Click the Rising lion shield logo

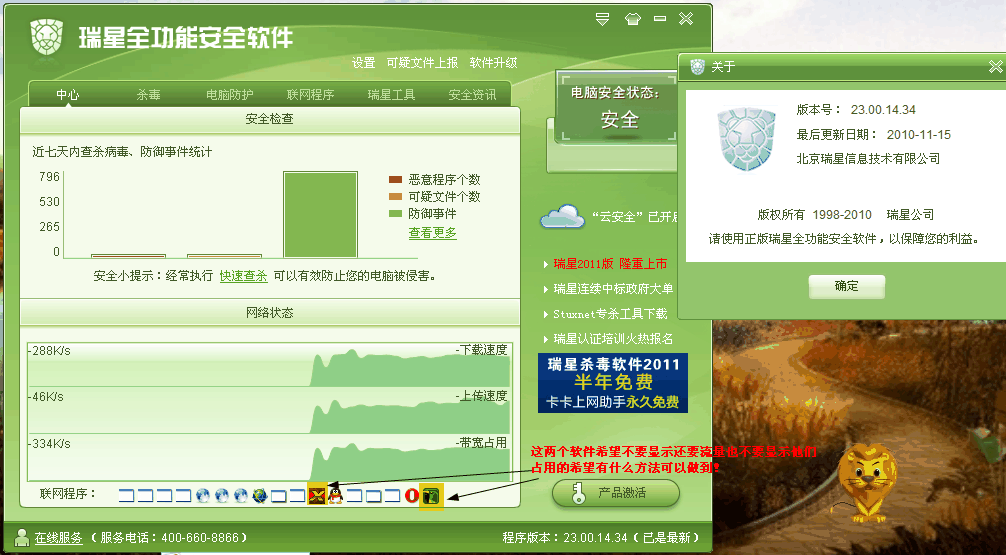pyautogui.click(x=46, y=37)
